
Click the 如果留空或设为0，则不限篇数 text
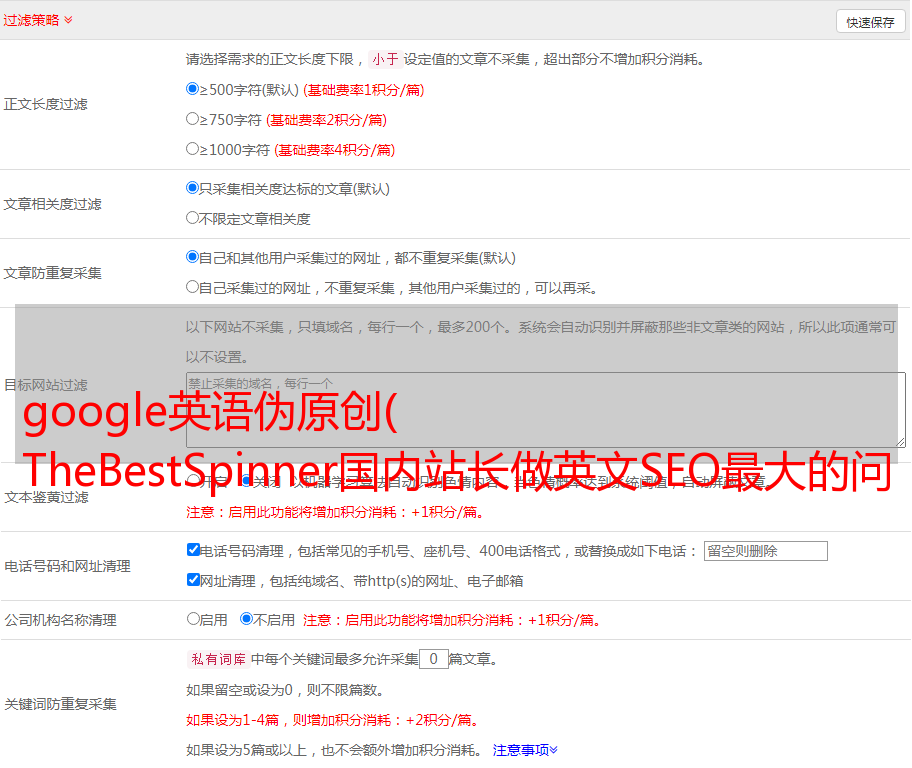(285, 690)
